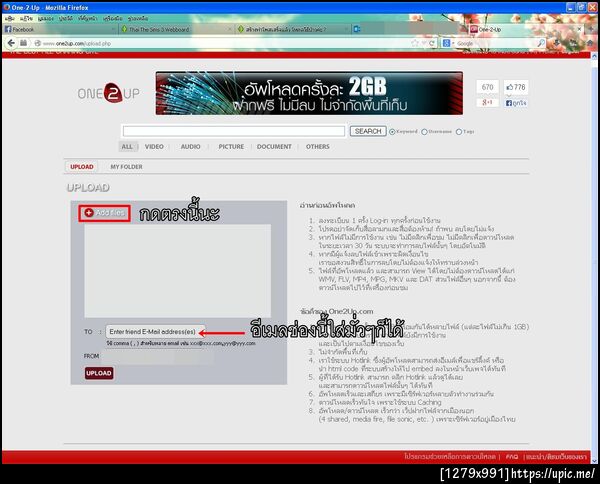Select the OTHERS category filter
600x484 pixels.
click(x=318, y=147)
